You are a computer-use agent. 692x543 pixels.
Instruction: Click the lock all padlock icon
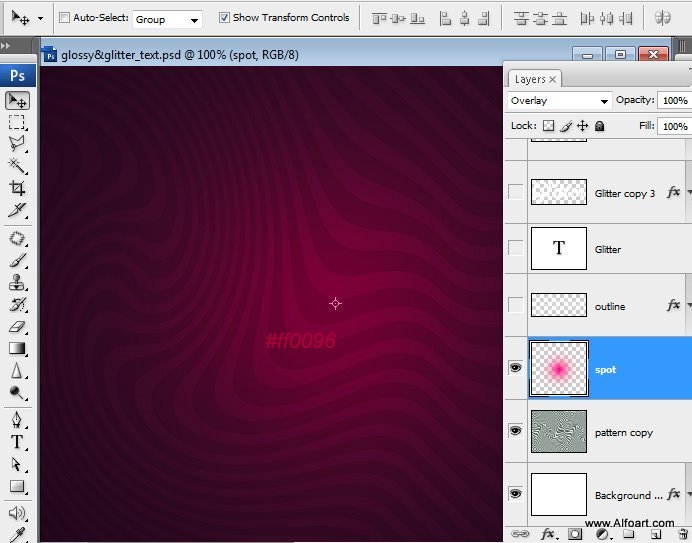[x=600, y=126]
